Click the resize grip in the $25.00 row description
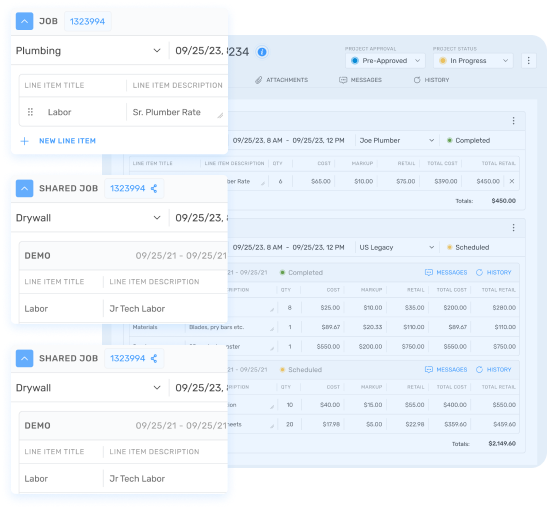The image size is (547, 509). [x=272, y=309]
